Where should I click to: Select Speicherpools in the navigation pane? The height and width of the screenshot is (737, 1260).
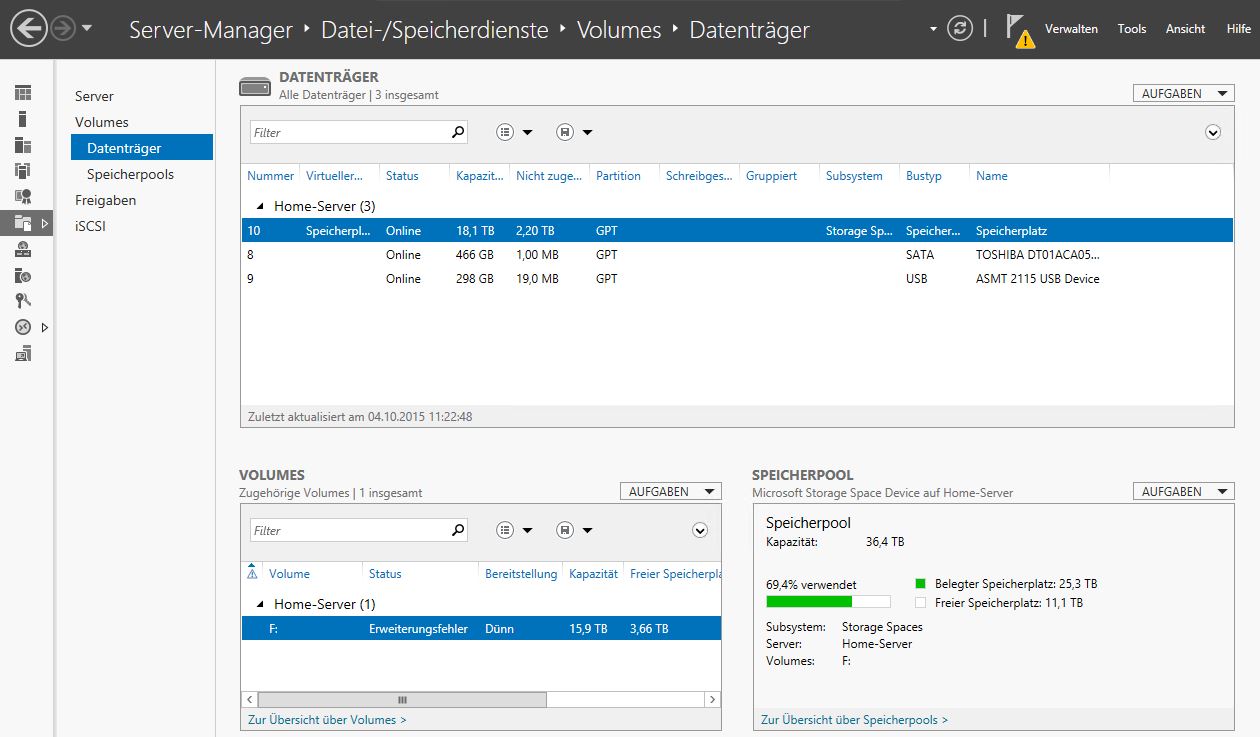click(x=130, y=174)
